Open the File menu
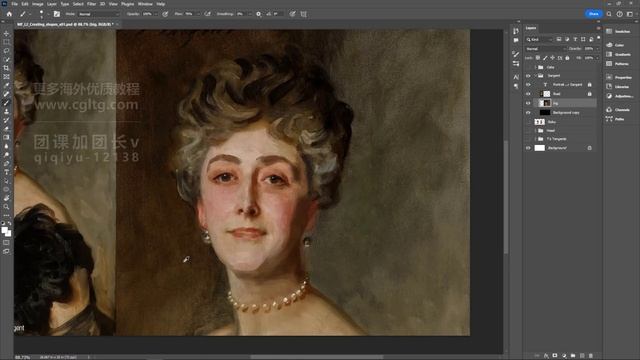The width and height of the screenshot is (640, 360). tap(15, 4)
